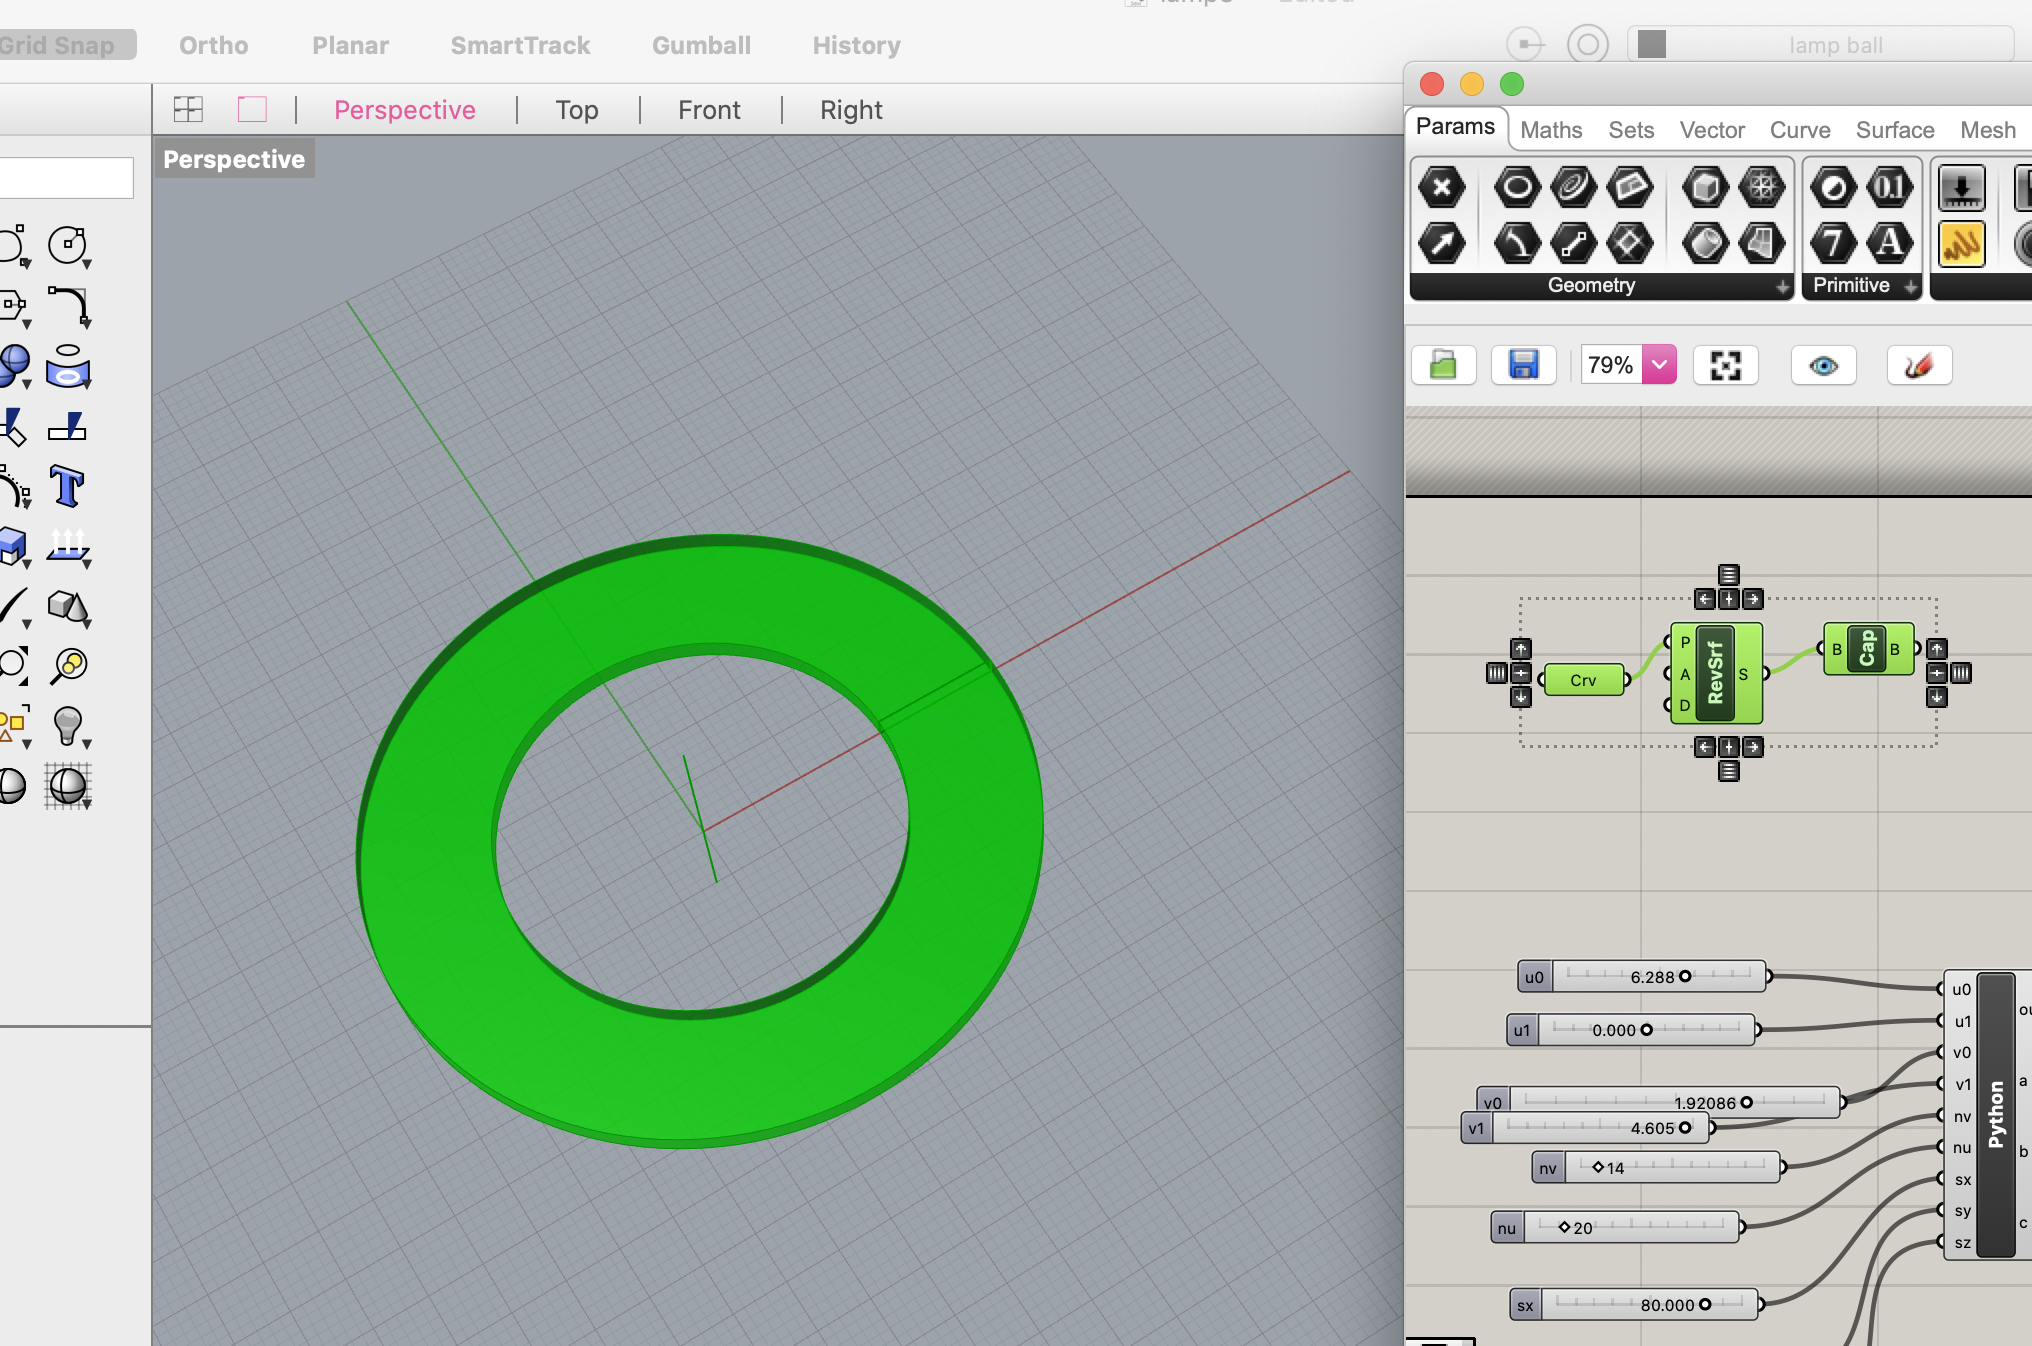The width and height of the screenshot is (2032, 1346).
Task: Select the curve fillet tool icon
Action: [69, 306]
